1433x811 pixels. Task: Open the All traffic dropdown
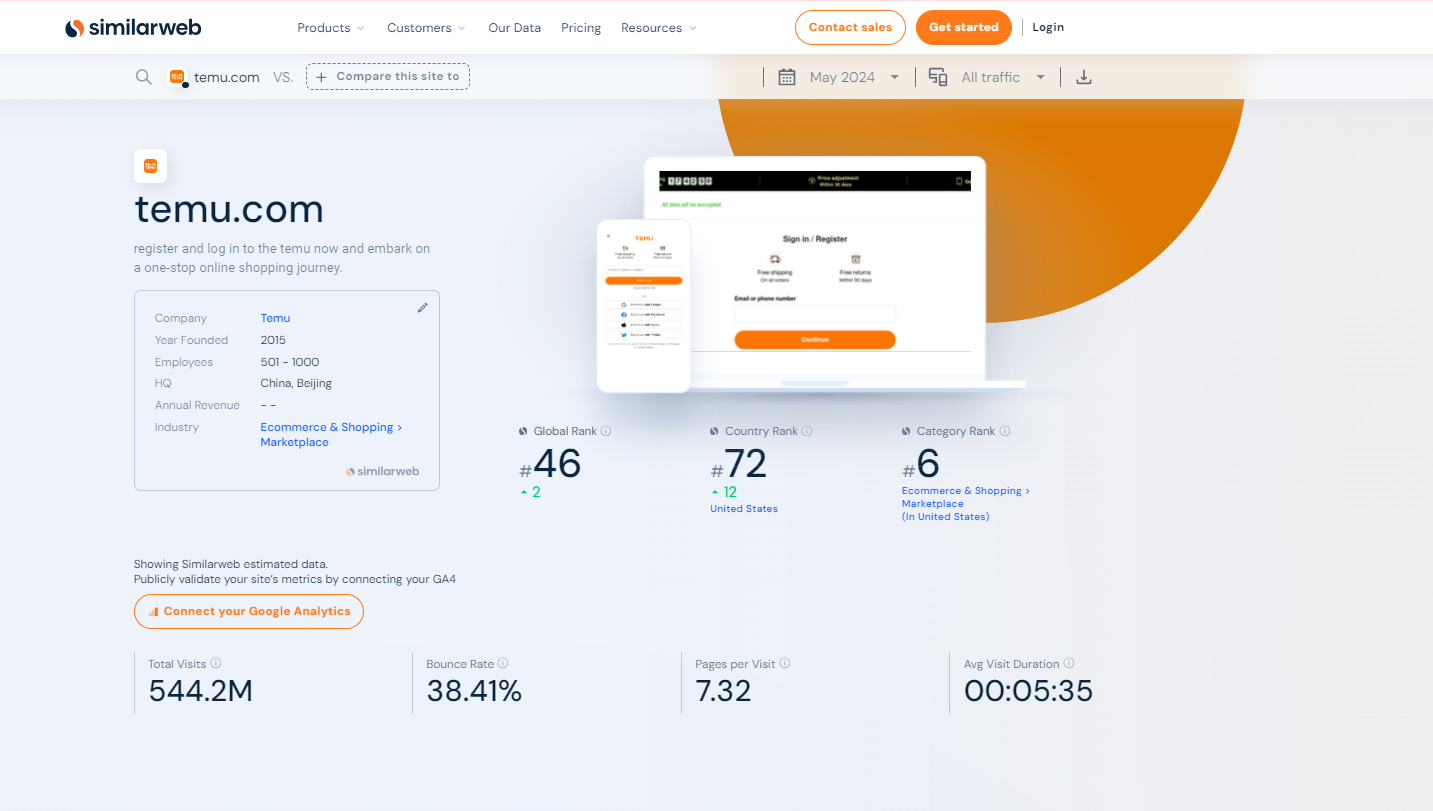click(x=1003, y=77)
